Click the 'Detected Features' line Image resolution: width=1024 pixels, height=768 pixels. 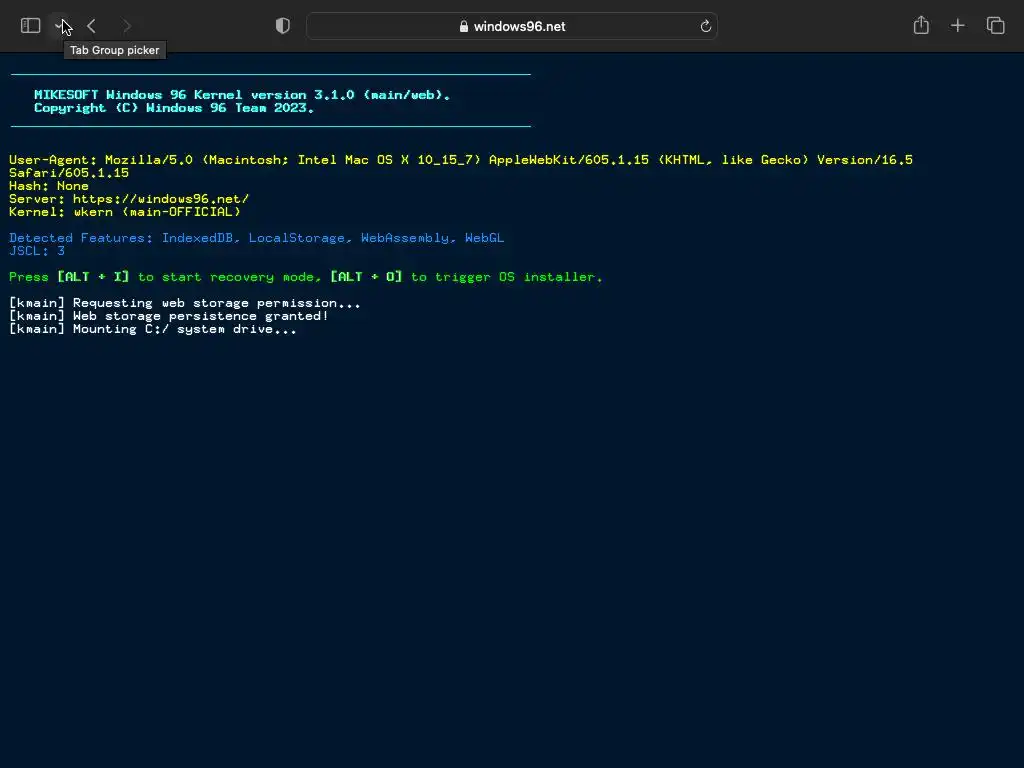point(257,238)
